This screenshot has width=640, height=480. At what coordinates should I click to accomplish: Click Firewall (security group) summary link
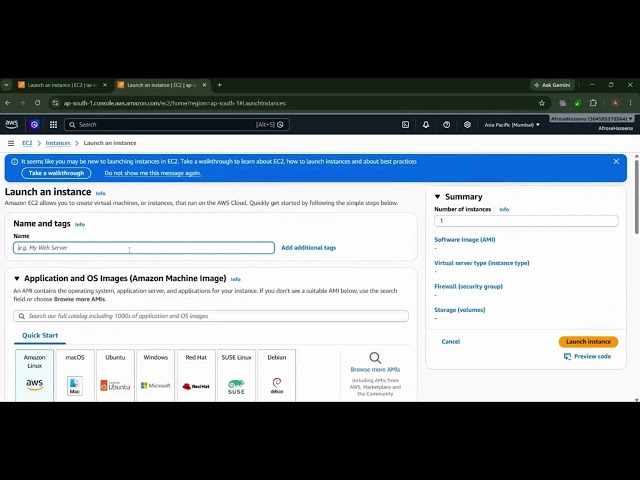coord(468,287)
